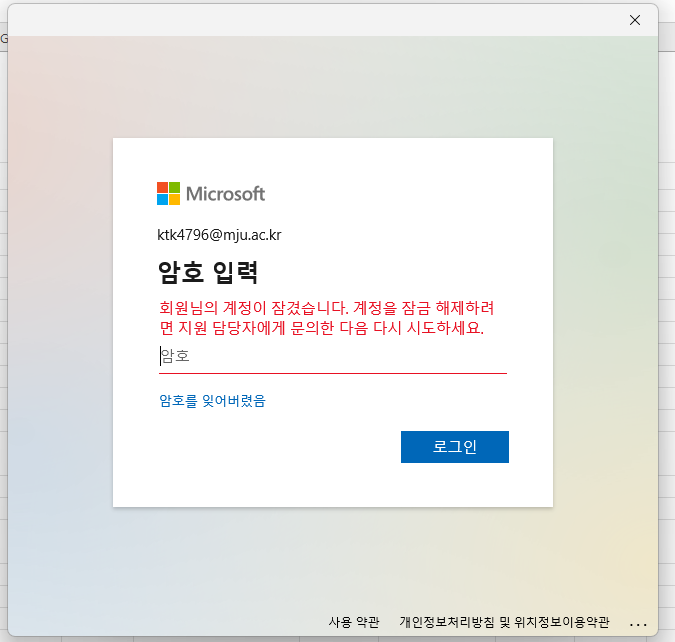Click the 암호 password input field
This screenshot has width=675, height=642.
pos(333,357)
